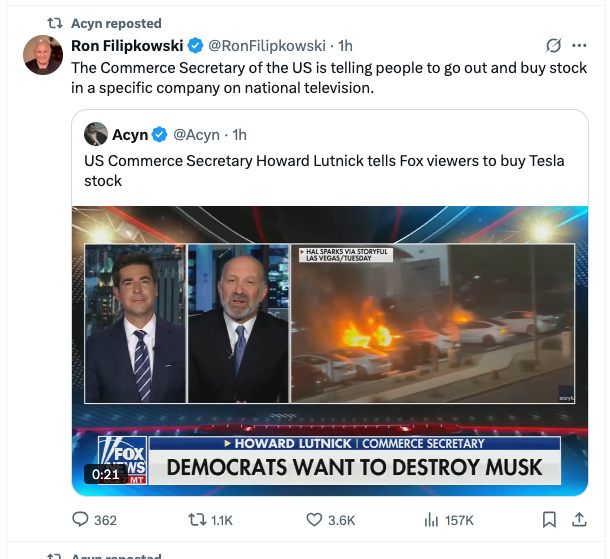Viewport: 610px width, 559px height.
Task: Click the Grok explain icon
Action: click(552, 45)
